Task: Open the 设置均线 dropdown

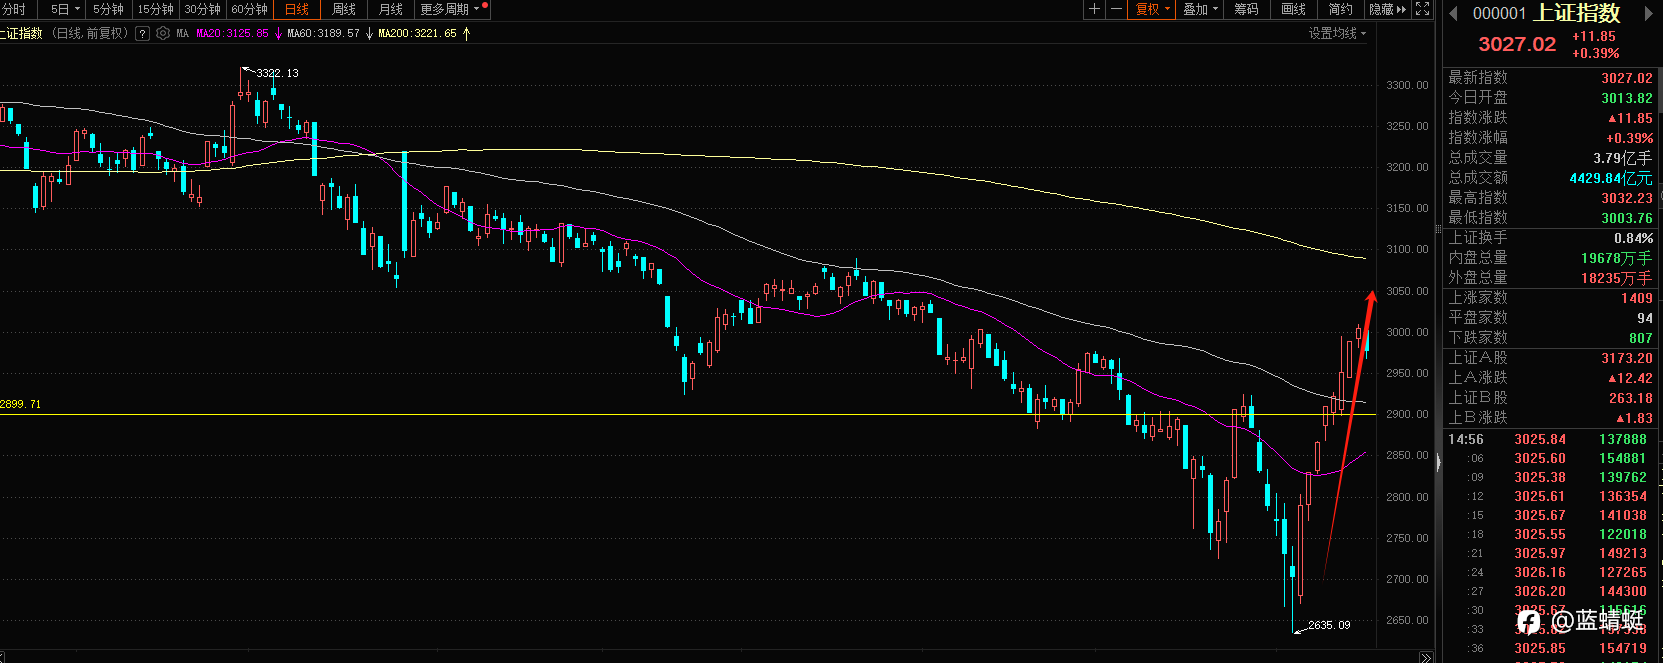Action: [x=1337, y=33]
